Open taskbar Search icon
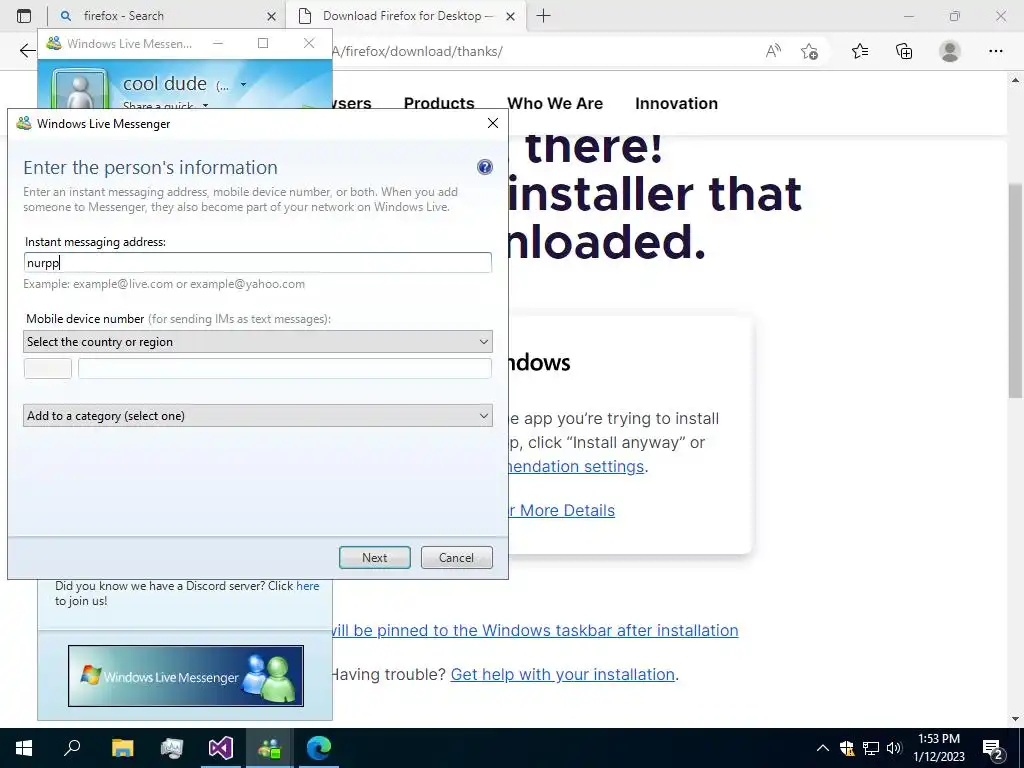Image resolution: width=1024 pixels, height=768 pixels. click(72, 748)
